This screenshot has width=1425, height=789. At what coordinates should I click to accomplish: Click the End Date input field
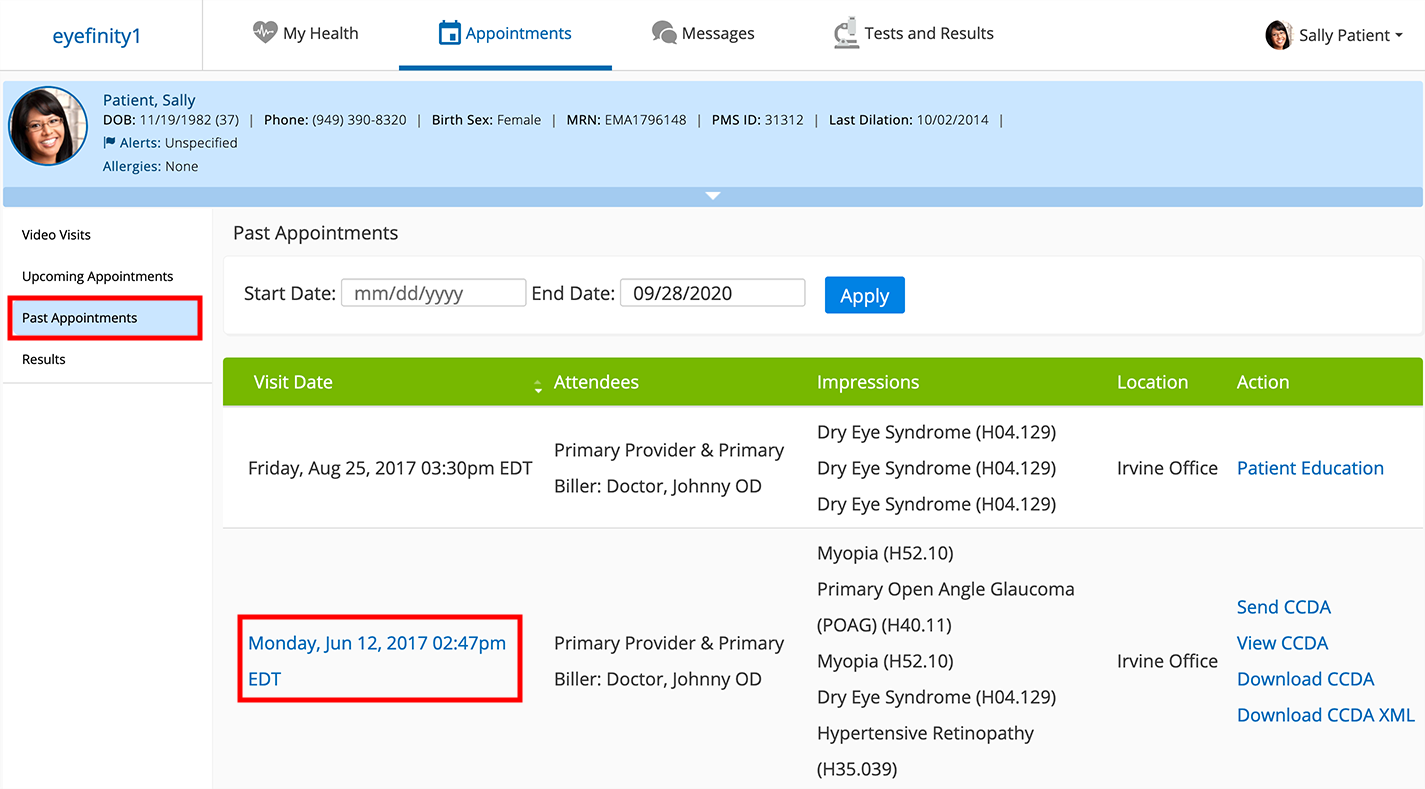(712, 293)
